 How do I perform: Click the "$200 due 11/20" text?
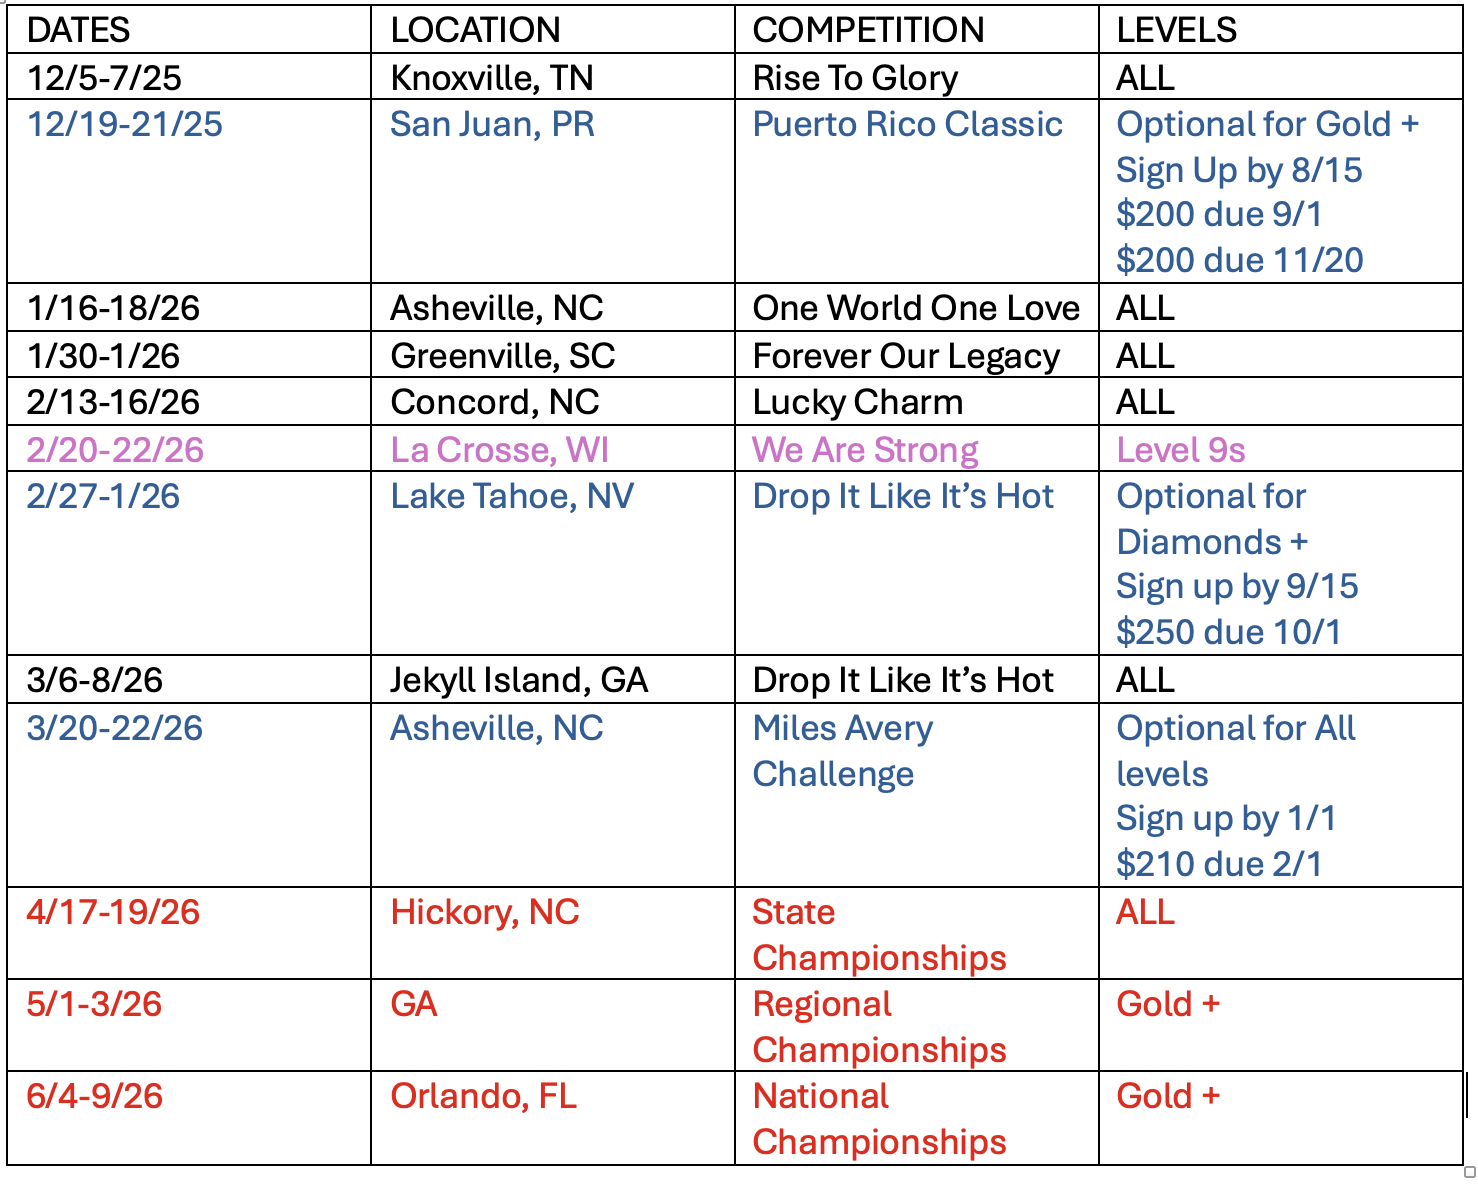(1239, 260)
